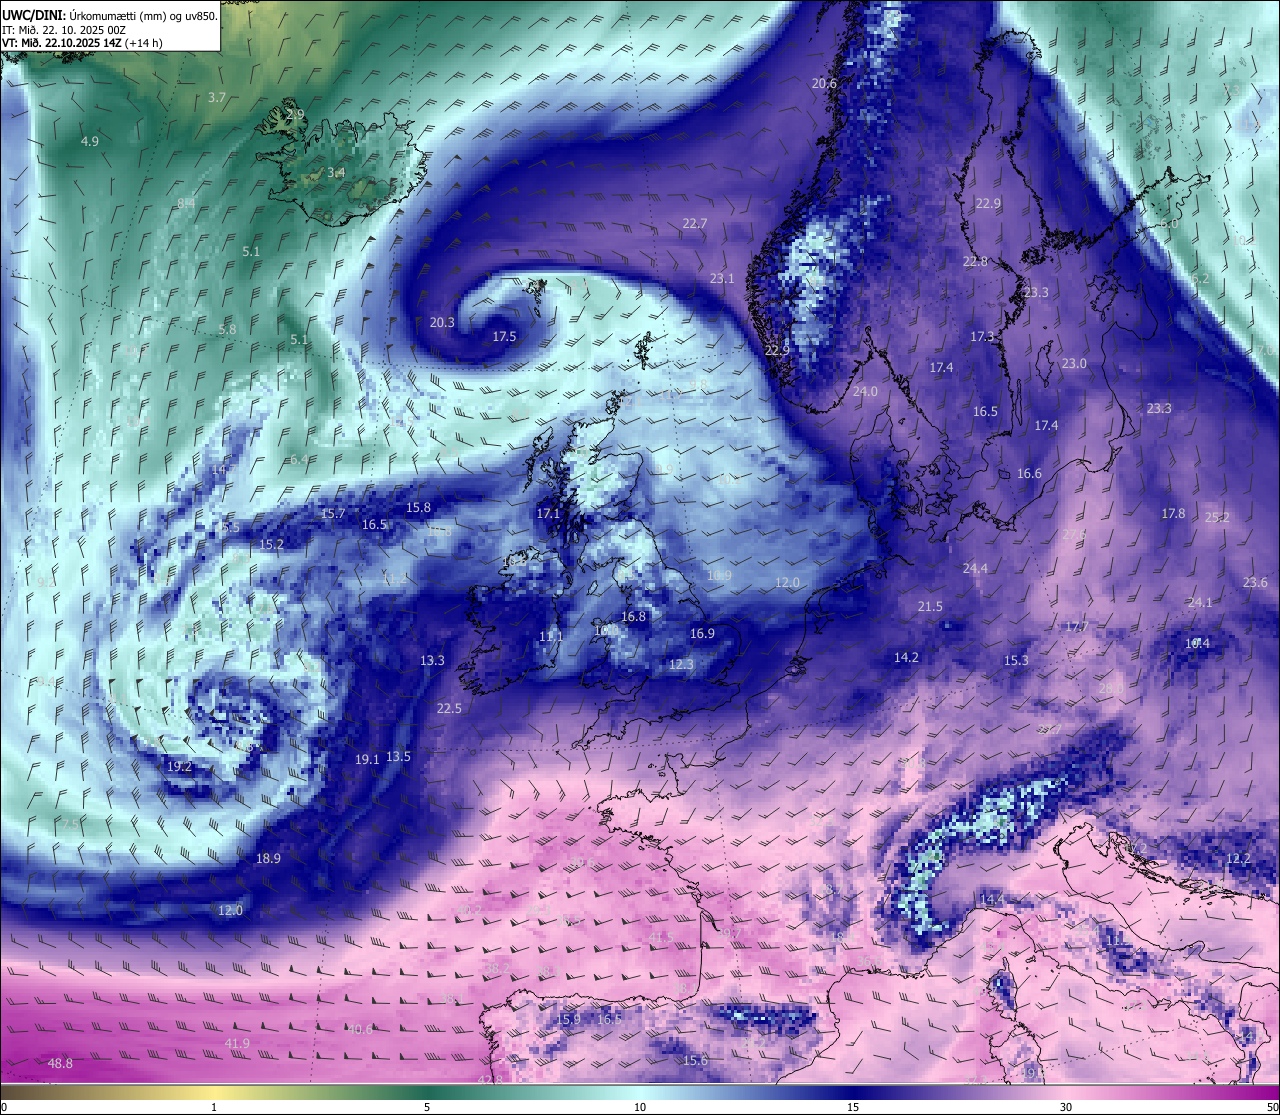Select the 13.5 value label
Viewport: 1280px width, 1115px height.
pyautogui.click(x=398, y=757)
